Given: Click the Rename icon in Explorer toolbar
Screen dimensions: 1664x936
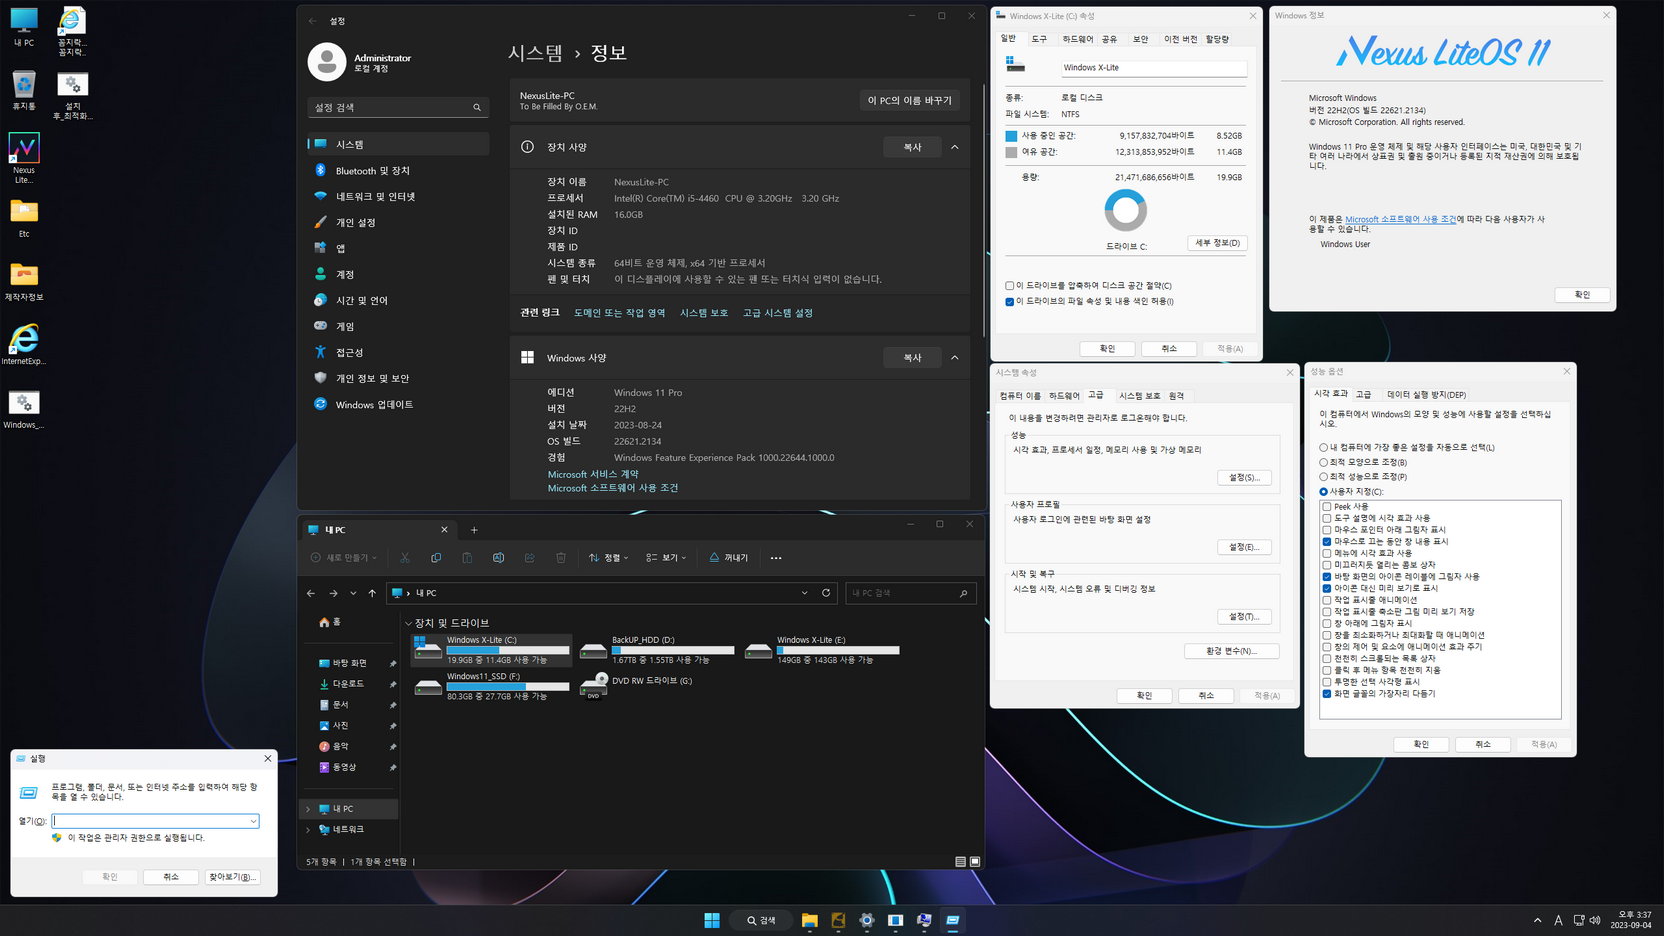Looking at the screenshot, I should click(498, 558).
